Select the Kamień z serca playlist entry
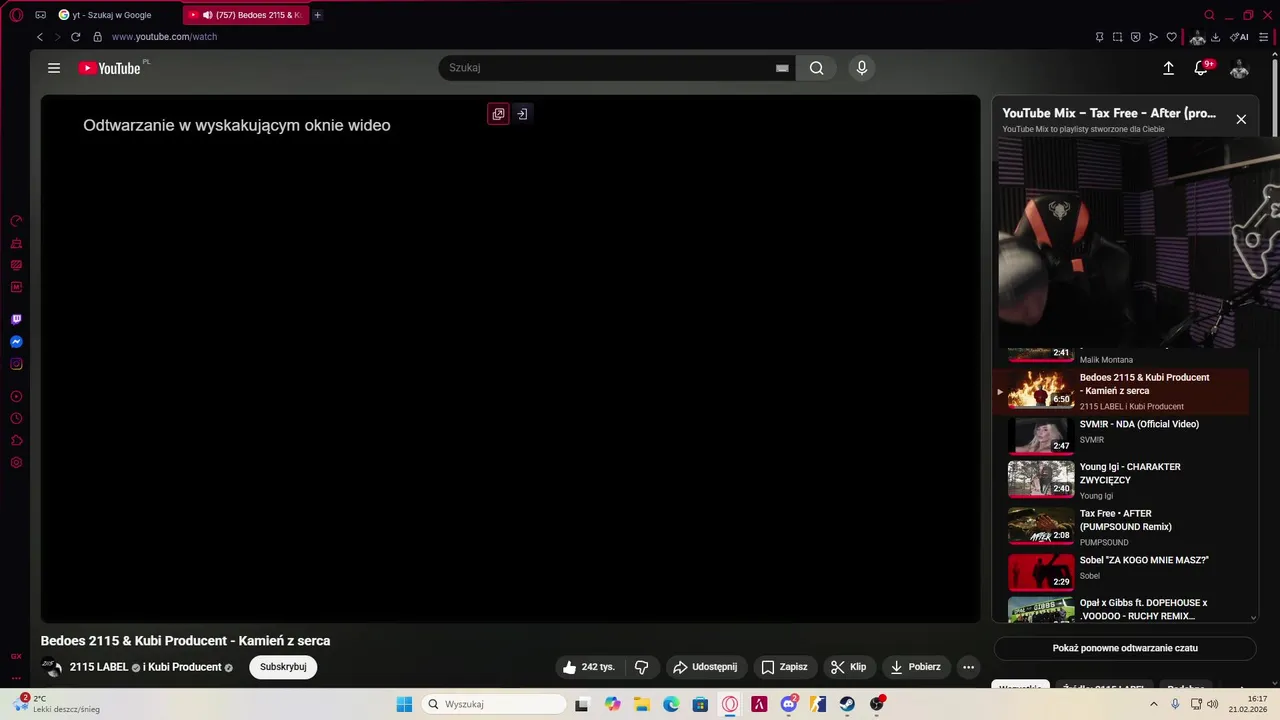The image size is (1280, 720). [1121, 391]
